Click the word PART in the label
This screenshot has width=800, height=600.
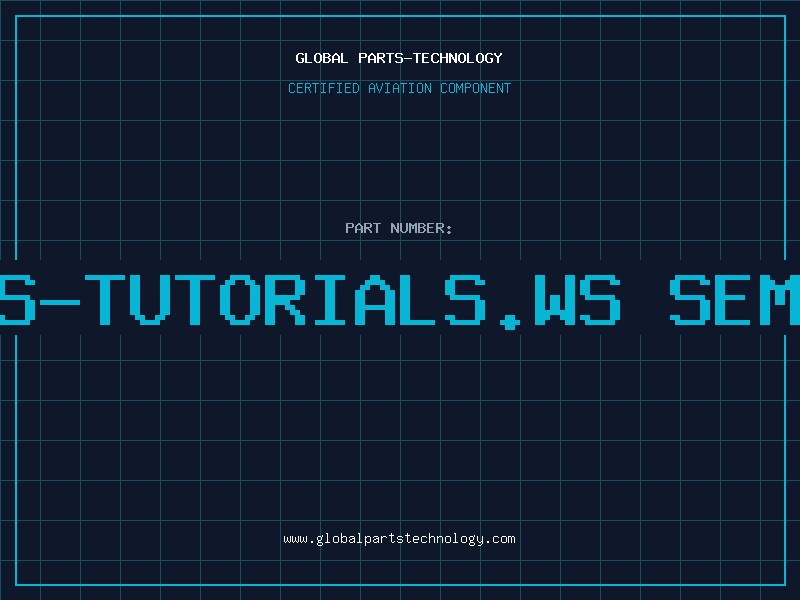tap(364, 228)
